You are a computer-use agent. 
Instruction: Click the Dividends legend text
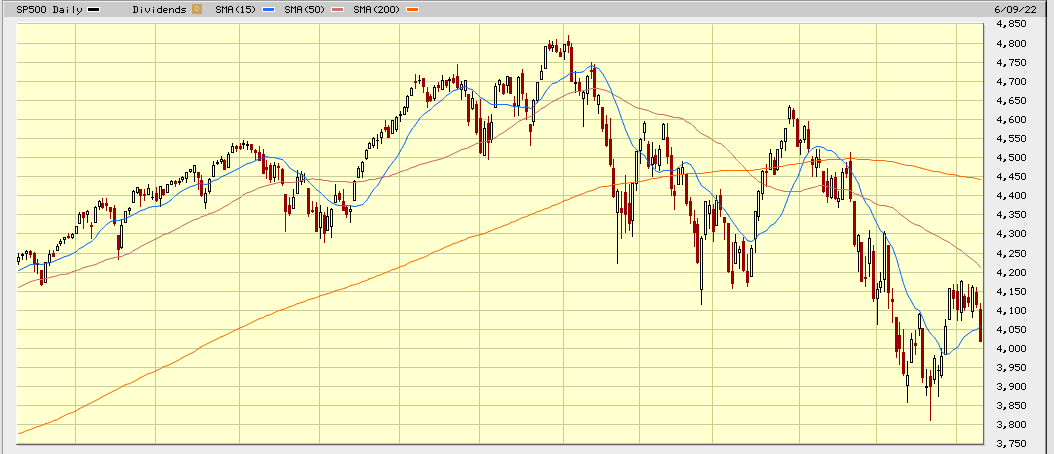(159, 9)
